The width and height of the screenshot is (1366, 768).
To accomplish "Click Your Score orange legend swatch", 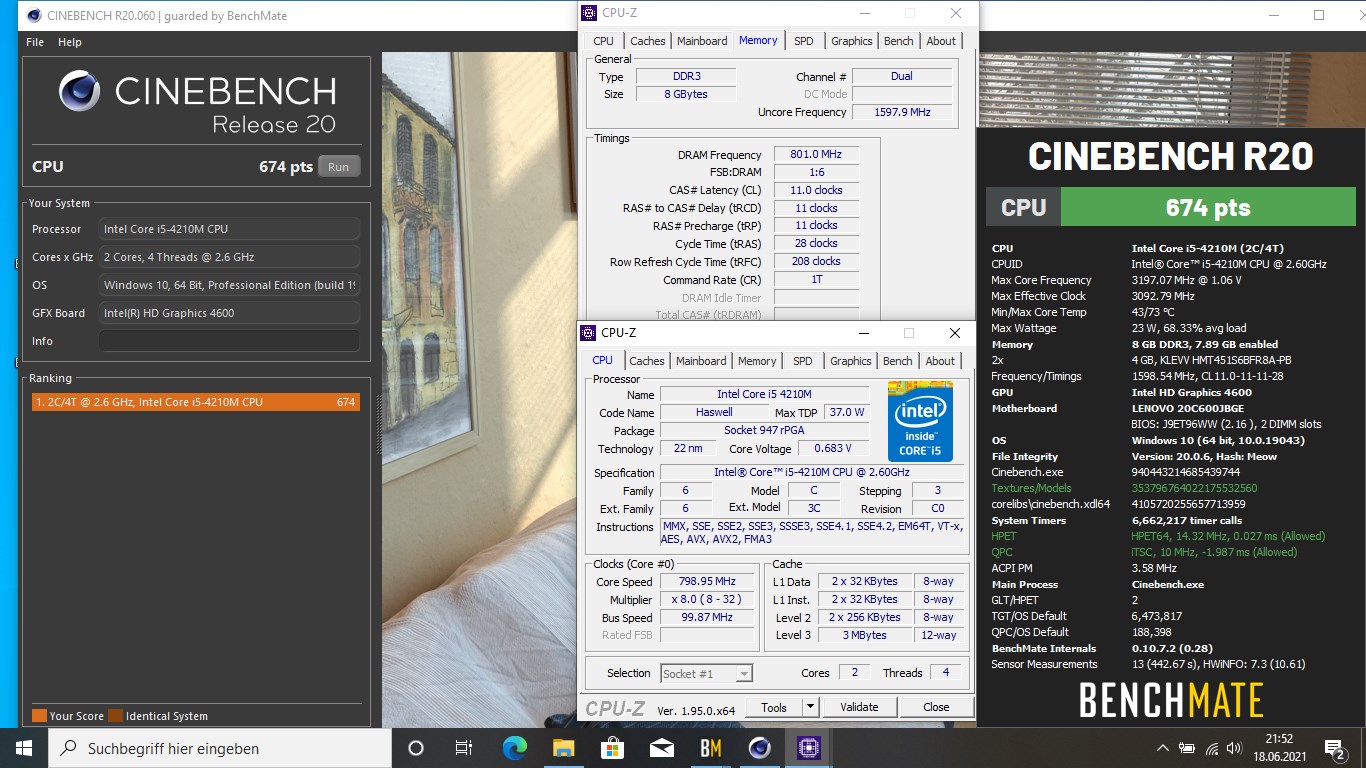I will click(39, 716).
